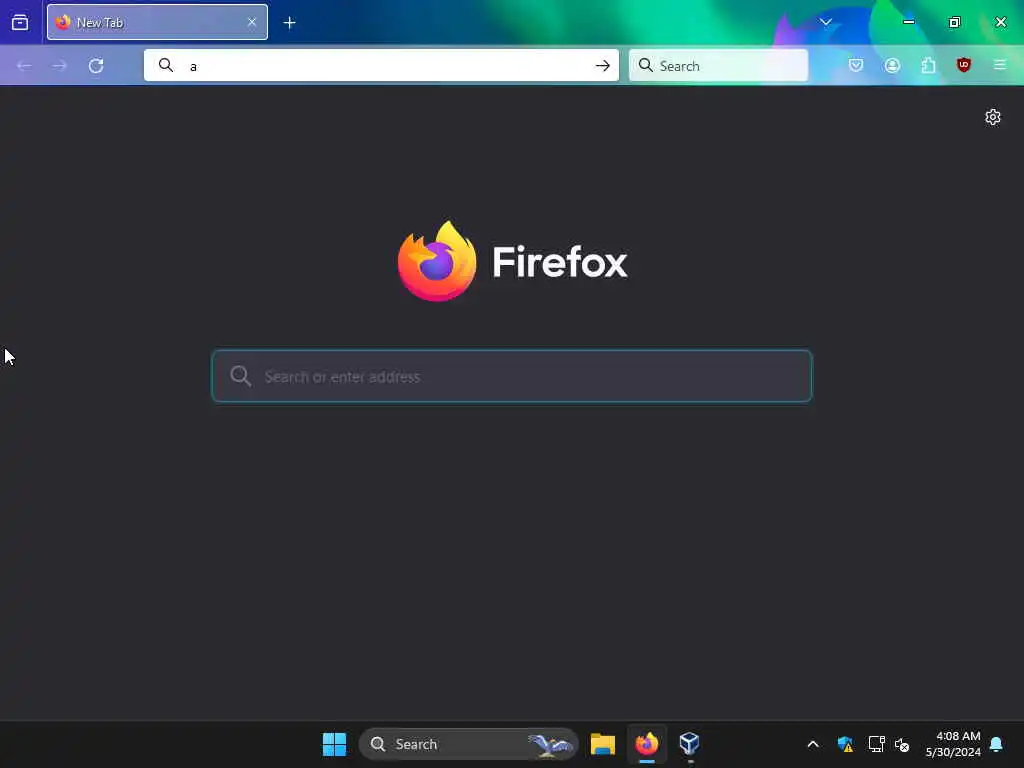Click the Firefox taskbar icon

coord(647,744)
